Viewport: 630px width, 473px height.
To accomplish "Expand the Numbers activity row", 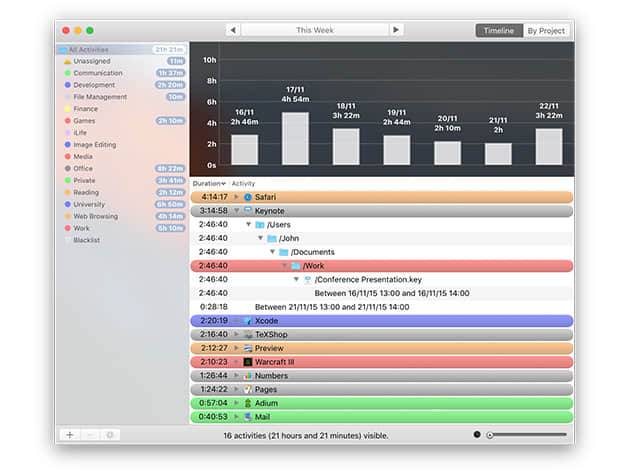I will [236, 375].
